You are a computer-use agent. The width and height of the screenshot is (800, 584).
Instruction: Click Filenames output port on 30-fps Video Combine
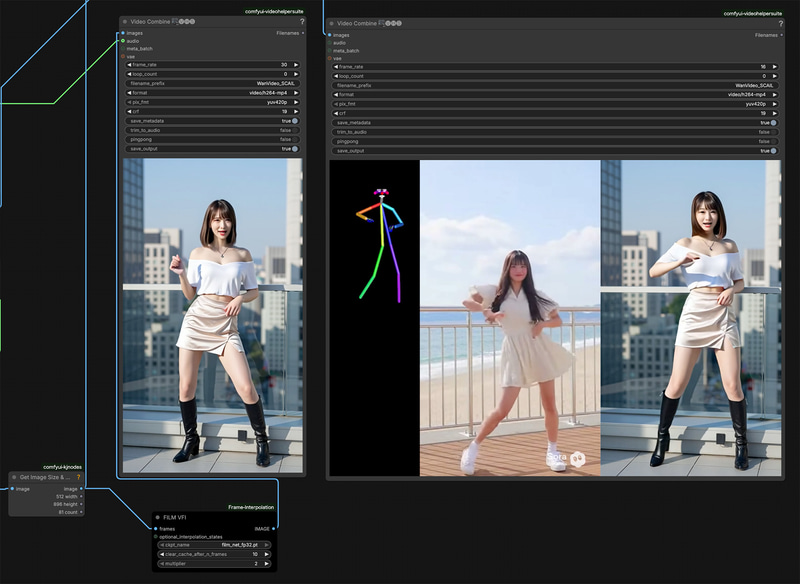click(303, 33)
